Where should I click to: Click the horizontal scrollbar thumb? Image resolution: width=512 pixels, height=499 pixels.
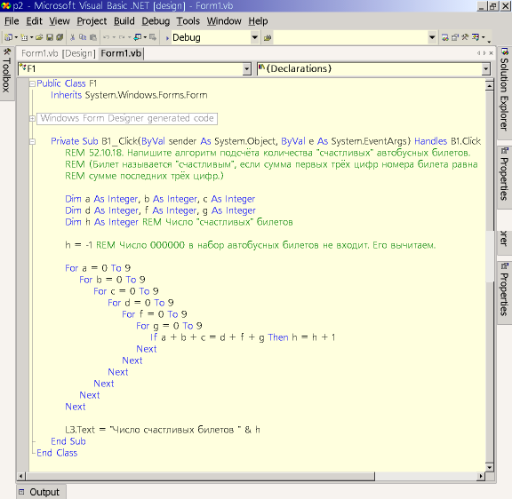point(199,476)
